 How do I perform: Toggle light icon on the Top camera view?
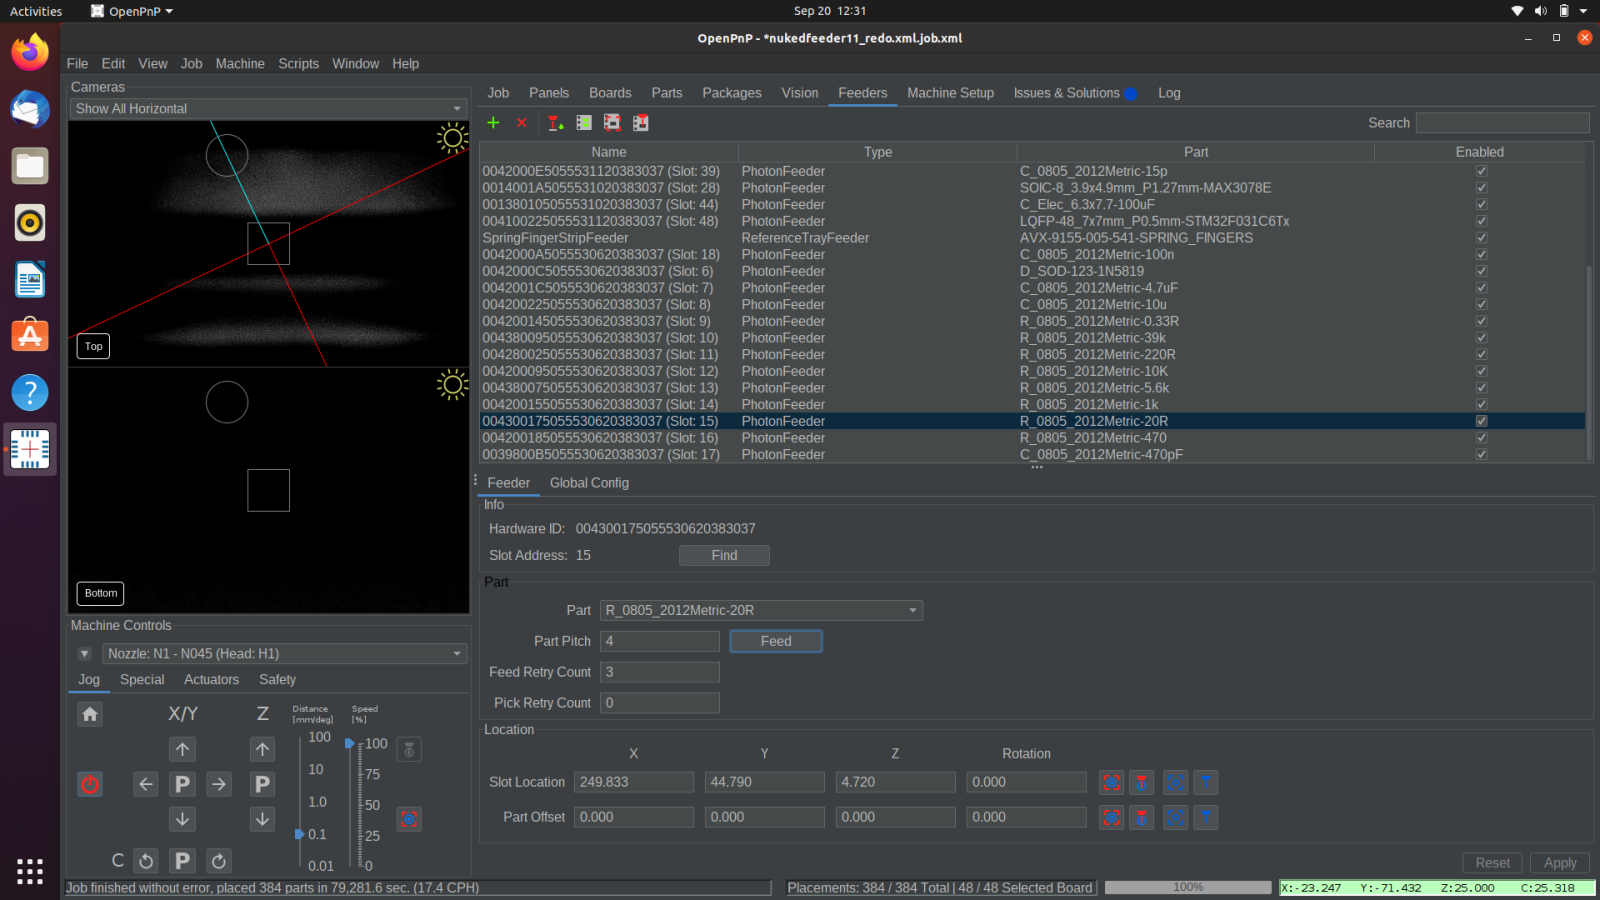452,138
